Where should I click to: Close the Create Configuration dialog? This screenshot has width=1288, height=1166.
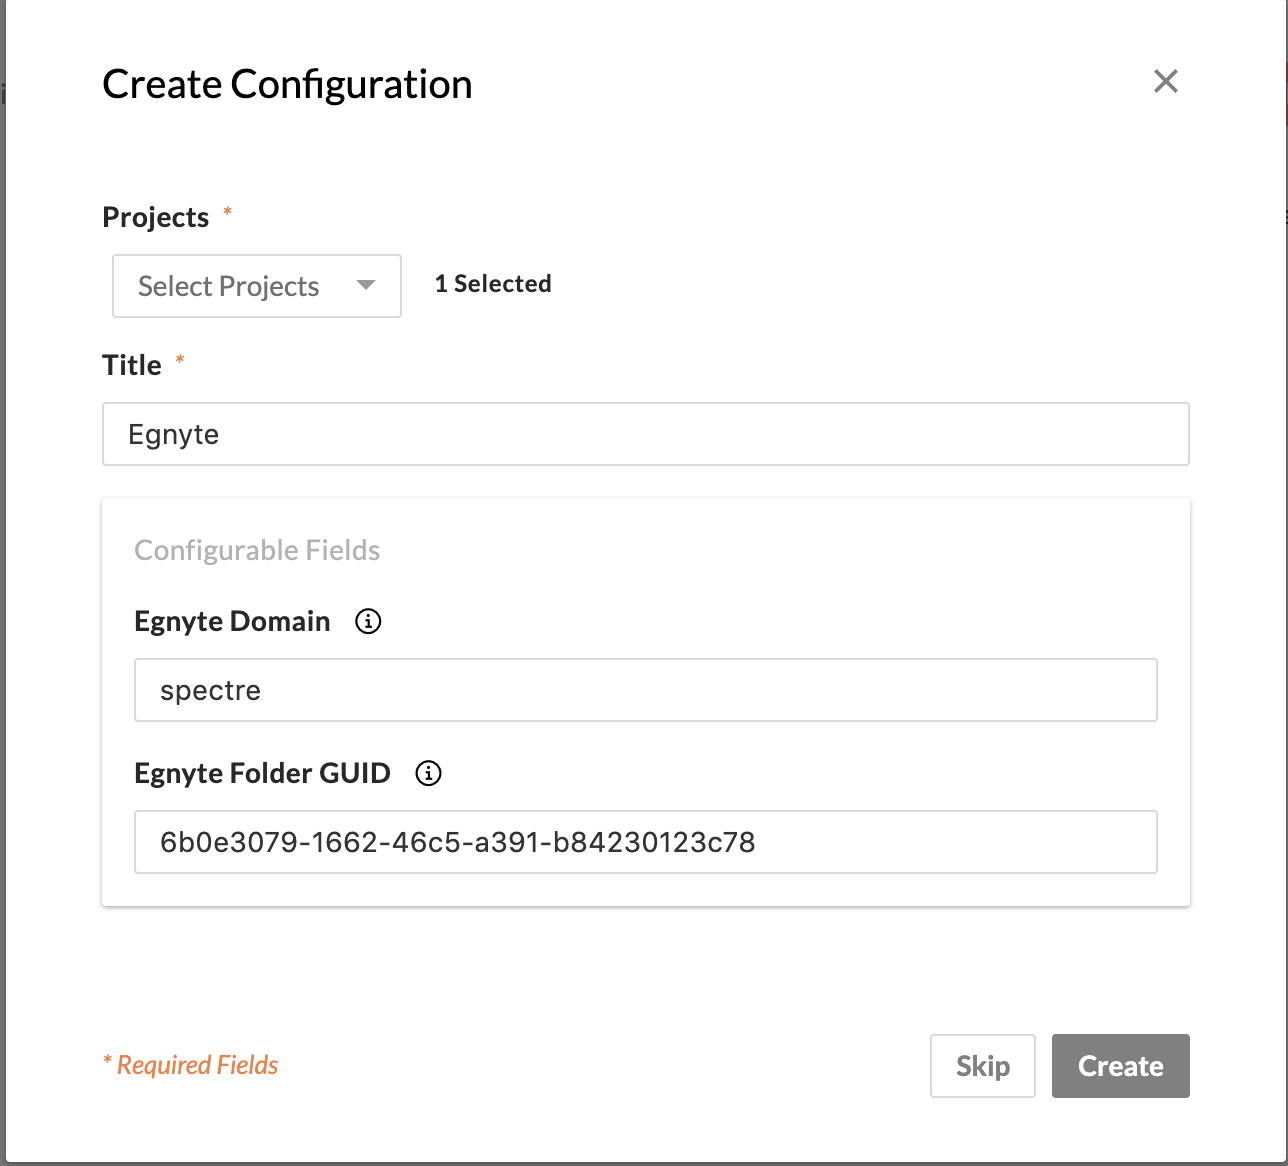[x=1166, y=81]
